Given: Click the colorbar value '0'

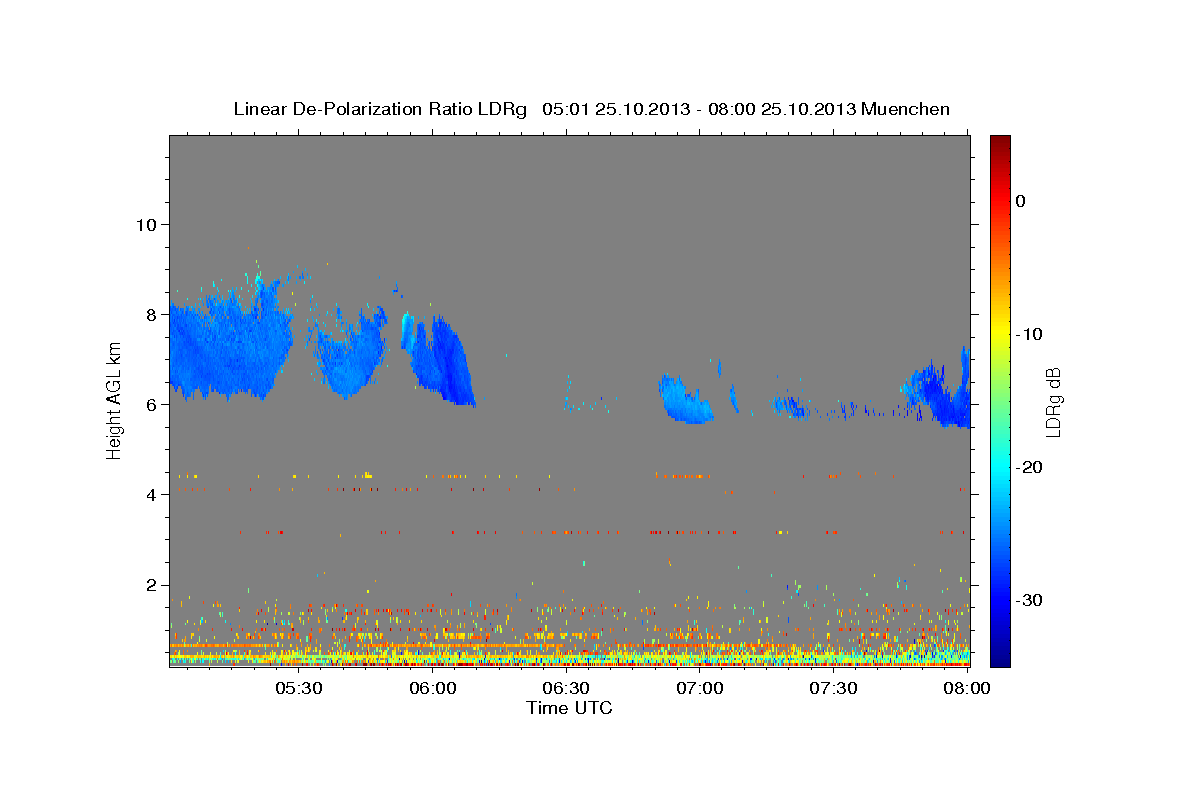Looking at the screenshot, I should pos(1021,201).
